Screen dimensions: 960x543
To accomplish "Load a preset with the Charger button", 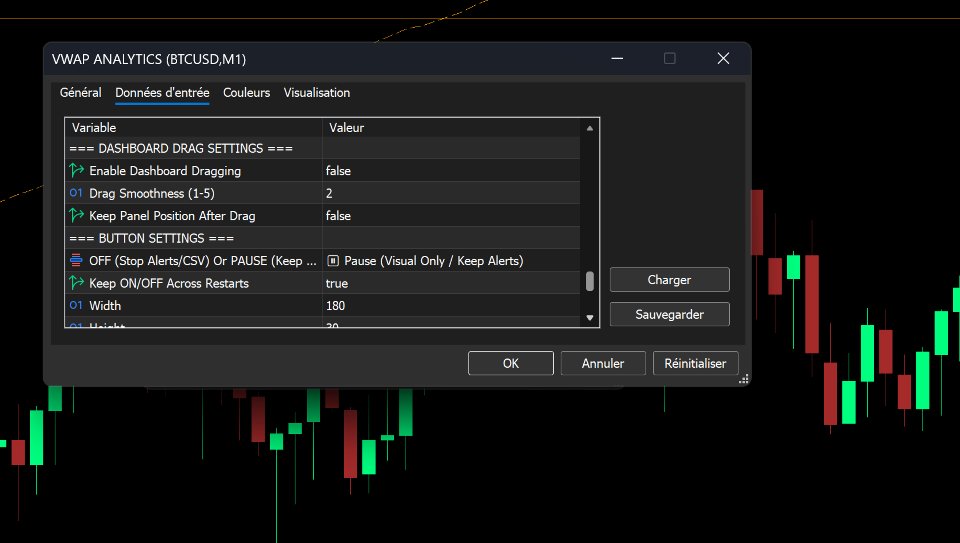I will click(x=669, y=280).
